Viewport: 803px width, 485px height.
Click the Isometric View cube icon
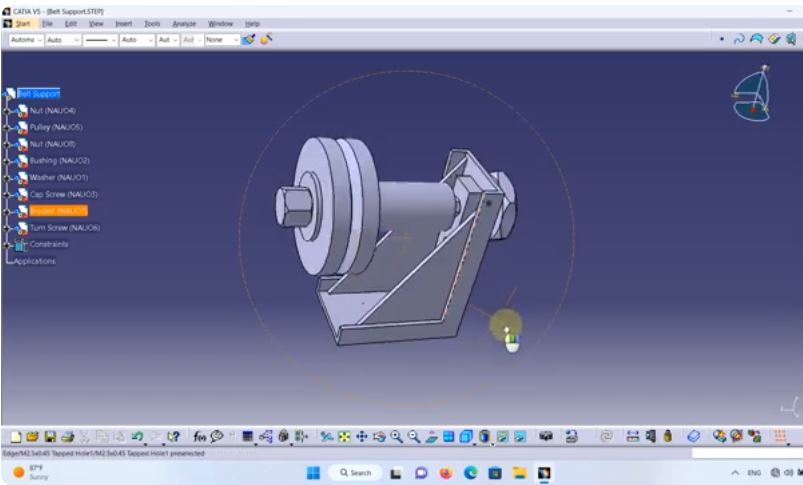point(466,436)
